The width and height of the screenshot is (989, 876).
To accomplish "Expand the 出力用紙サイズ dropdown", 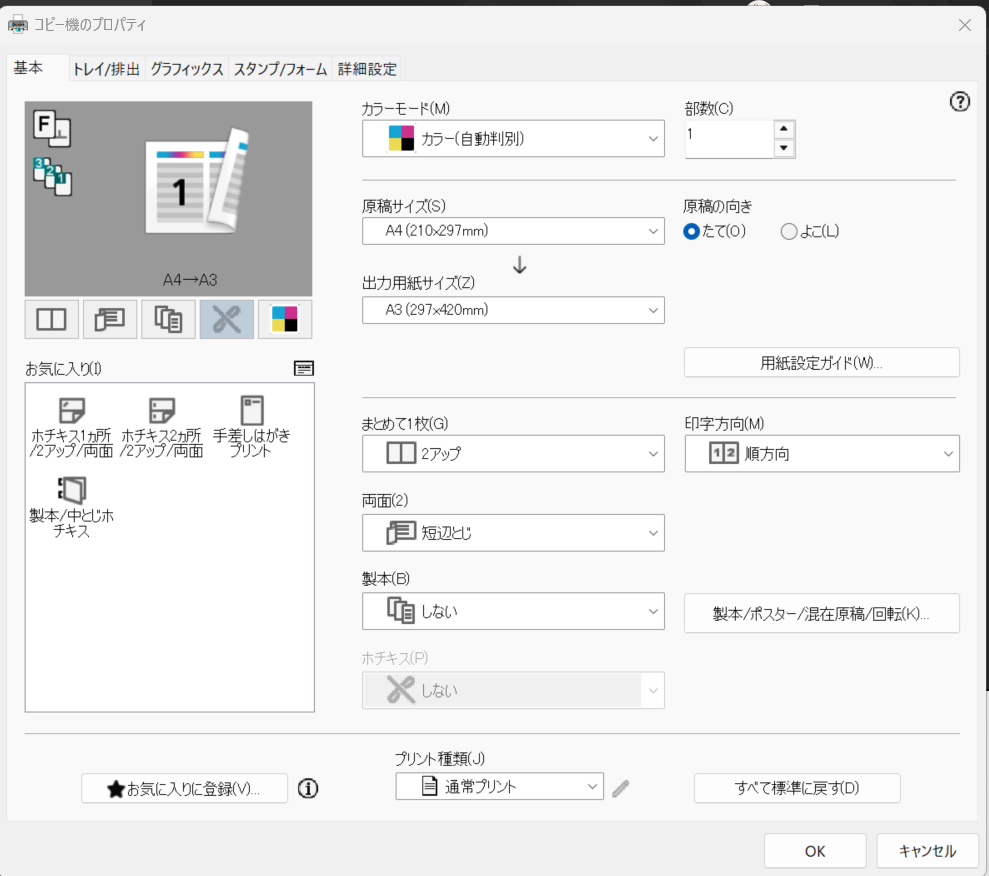I will pos(513,310).
